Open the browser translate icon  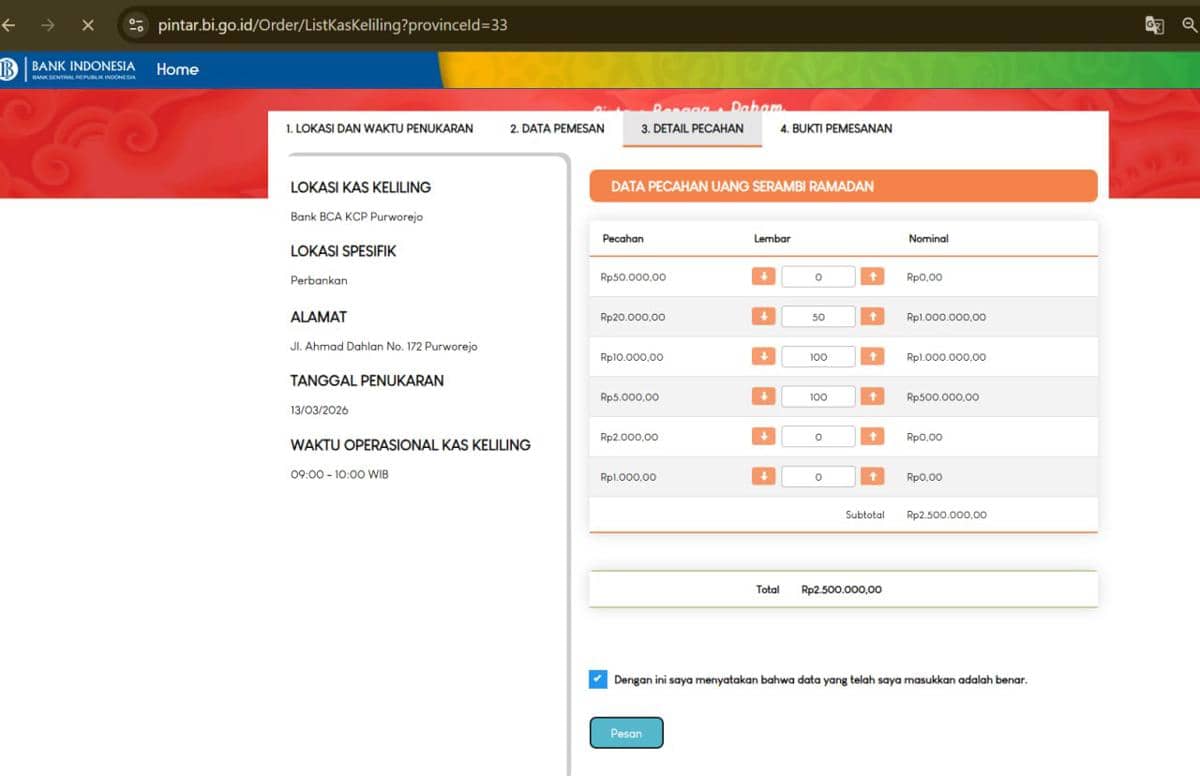click(x=1154, y=25)
